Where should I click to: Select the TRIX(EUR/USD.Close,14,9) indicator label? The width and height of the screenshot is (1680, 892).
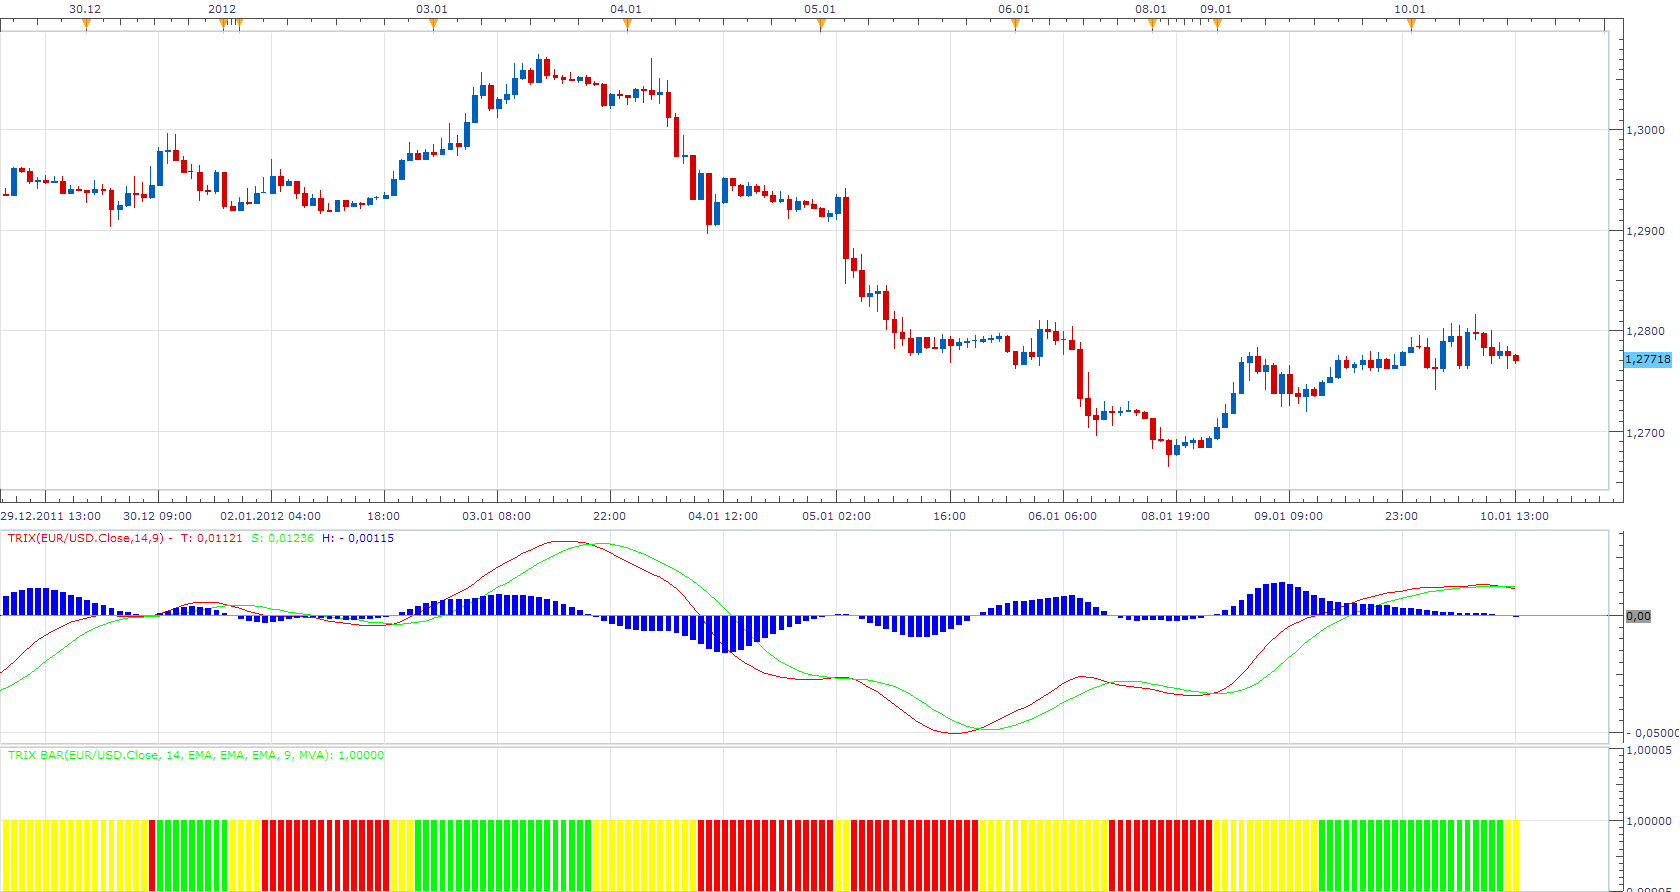[x=86, y=538]
